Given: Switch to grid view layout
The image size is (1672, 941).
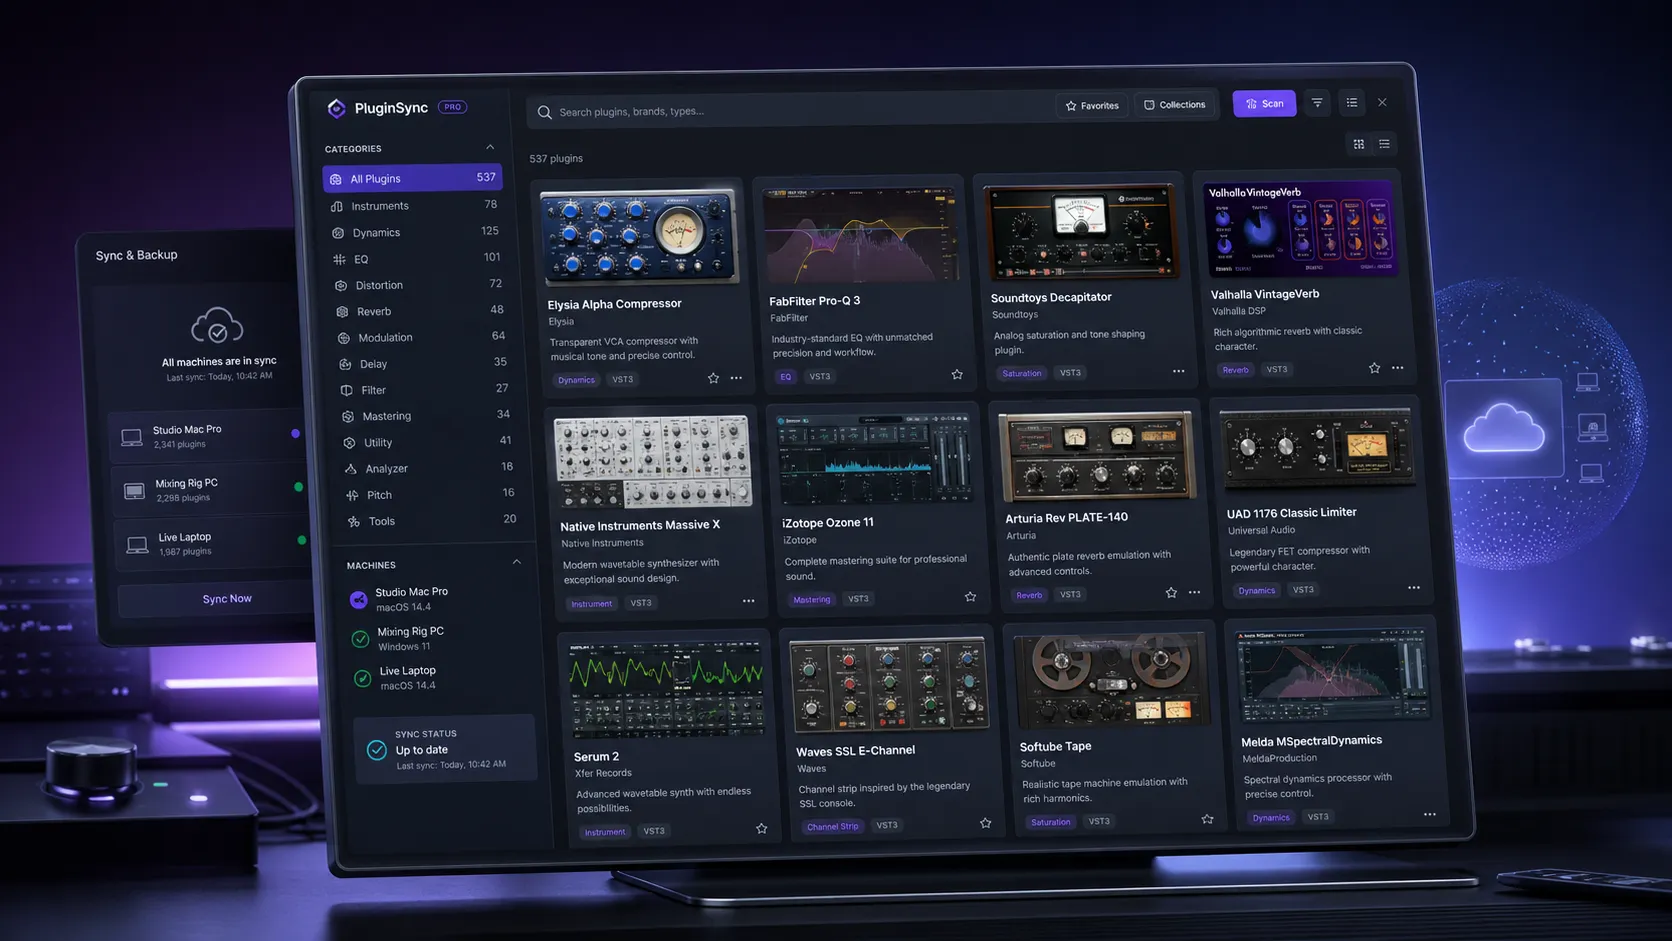Looking at the screenshot, I should [x=1359, y=144].
